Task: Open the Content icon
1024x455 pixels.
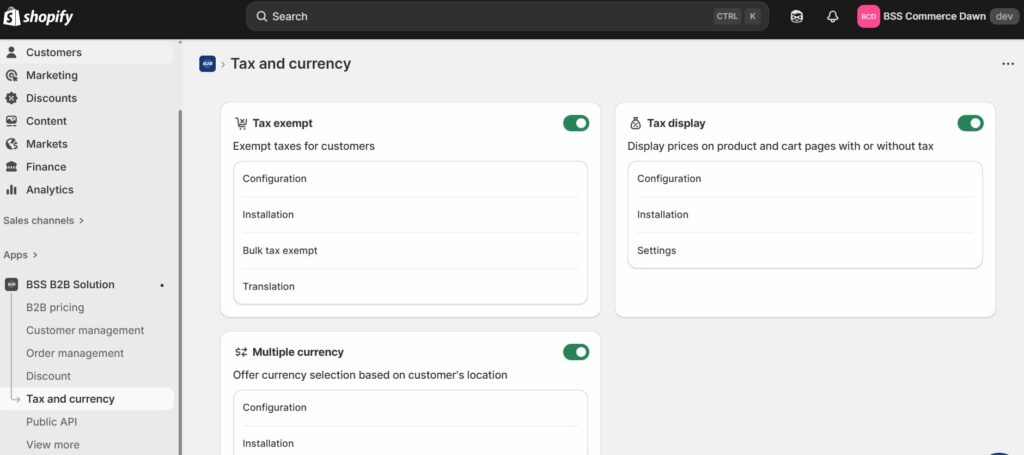Action: [11, 121]
